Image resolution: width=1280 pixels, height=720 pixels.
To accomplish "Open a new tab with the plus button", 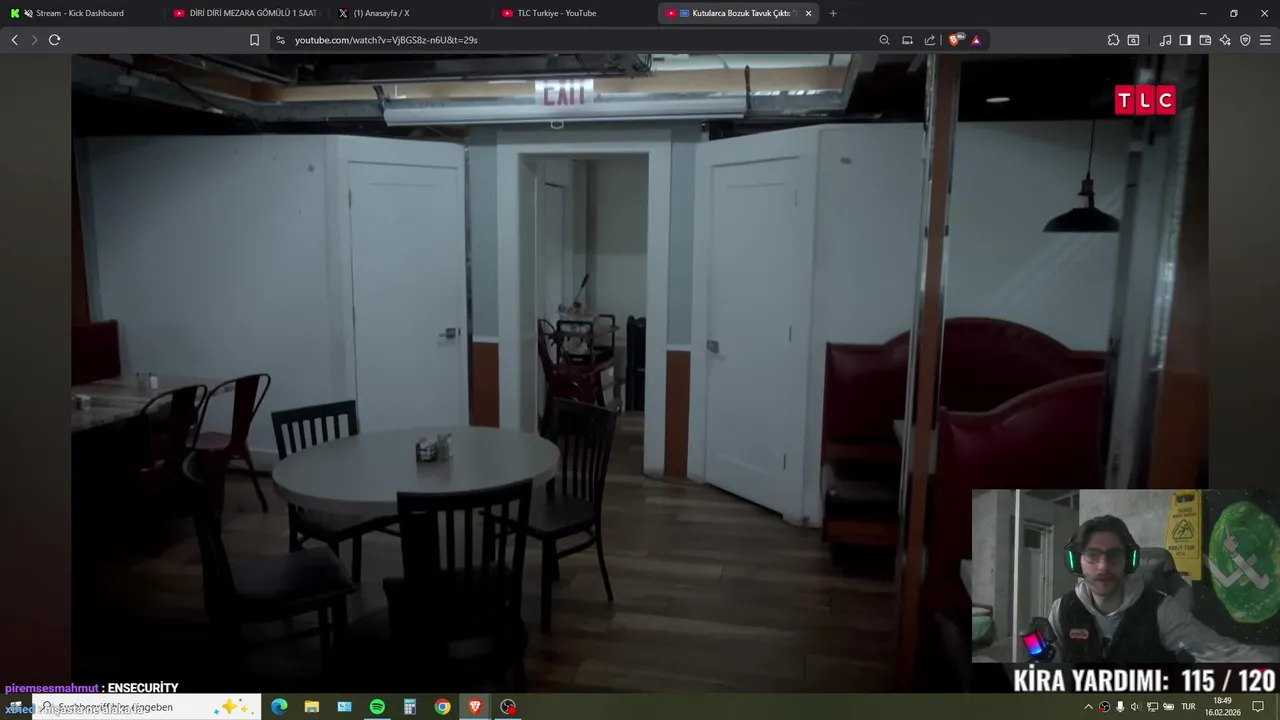I will [x=833, y=13].
